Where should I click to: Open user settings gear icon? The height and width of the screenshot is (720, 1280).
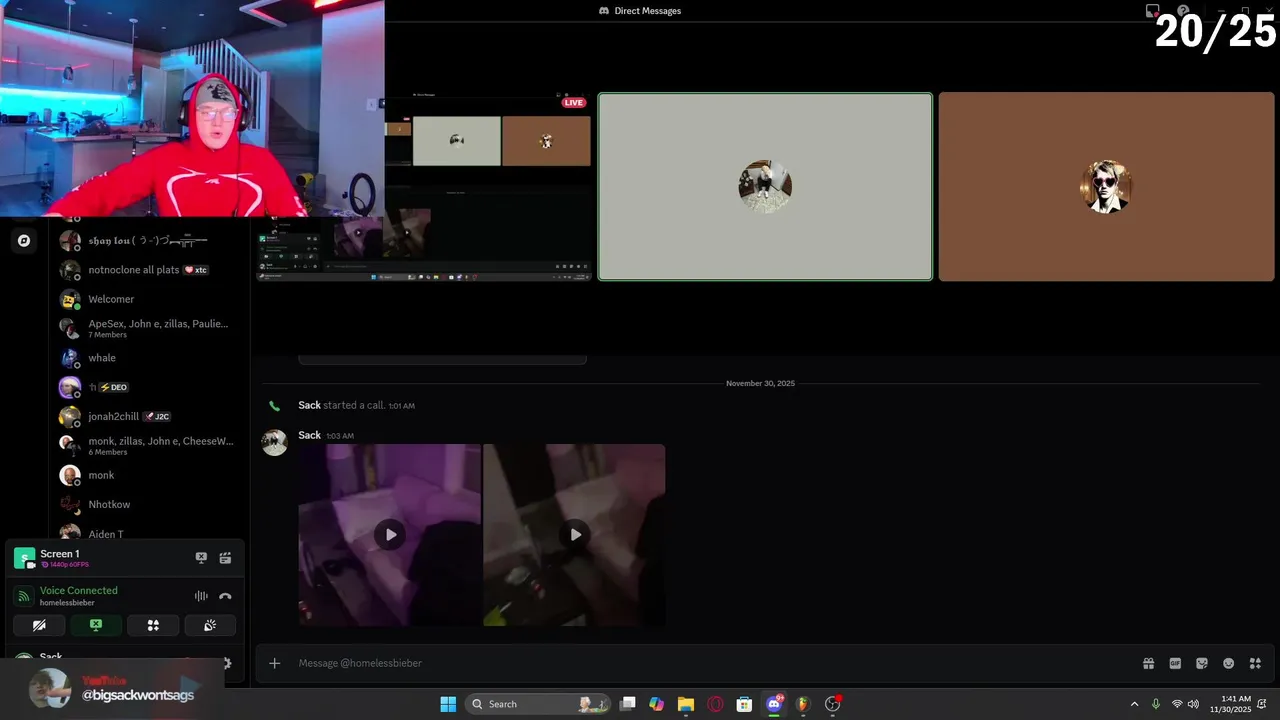pos(227,662)
